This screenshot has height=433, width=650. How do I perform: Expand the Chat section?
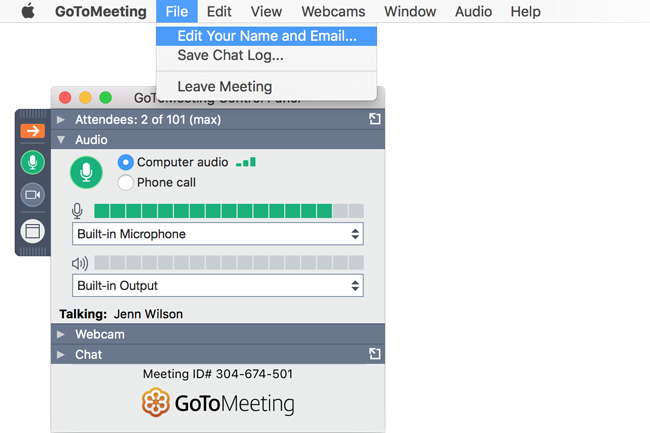61,354
